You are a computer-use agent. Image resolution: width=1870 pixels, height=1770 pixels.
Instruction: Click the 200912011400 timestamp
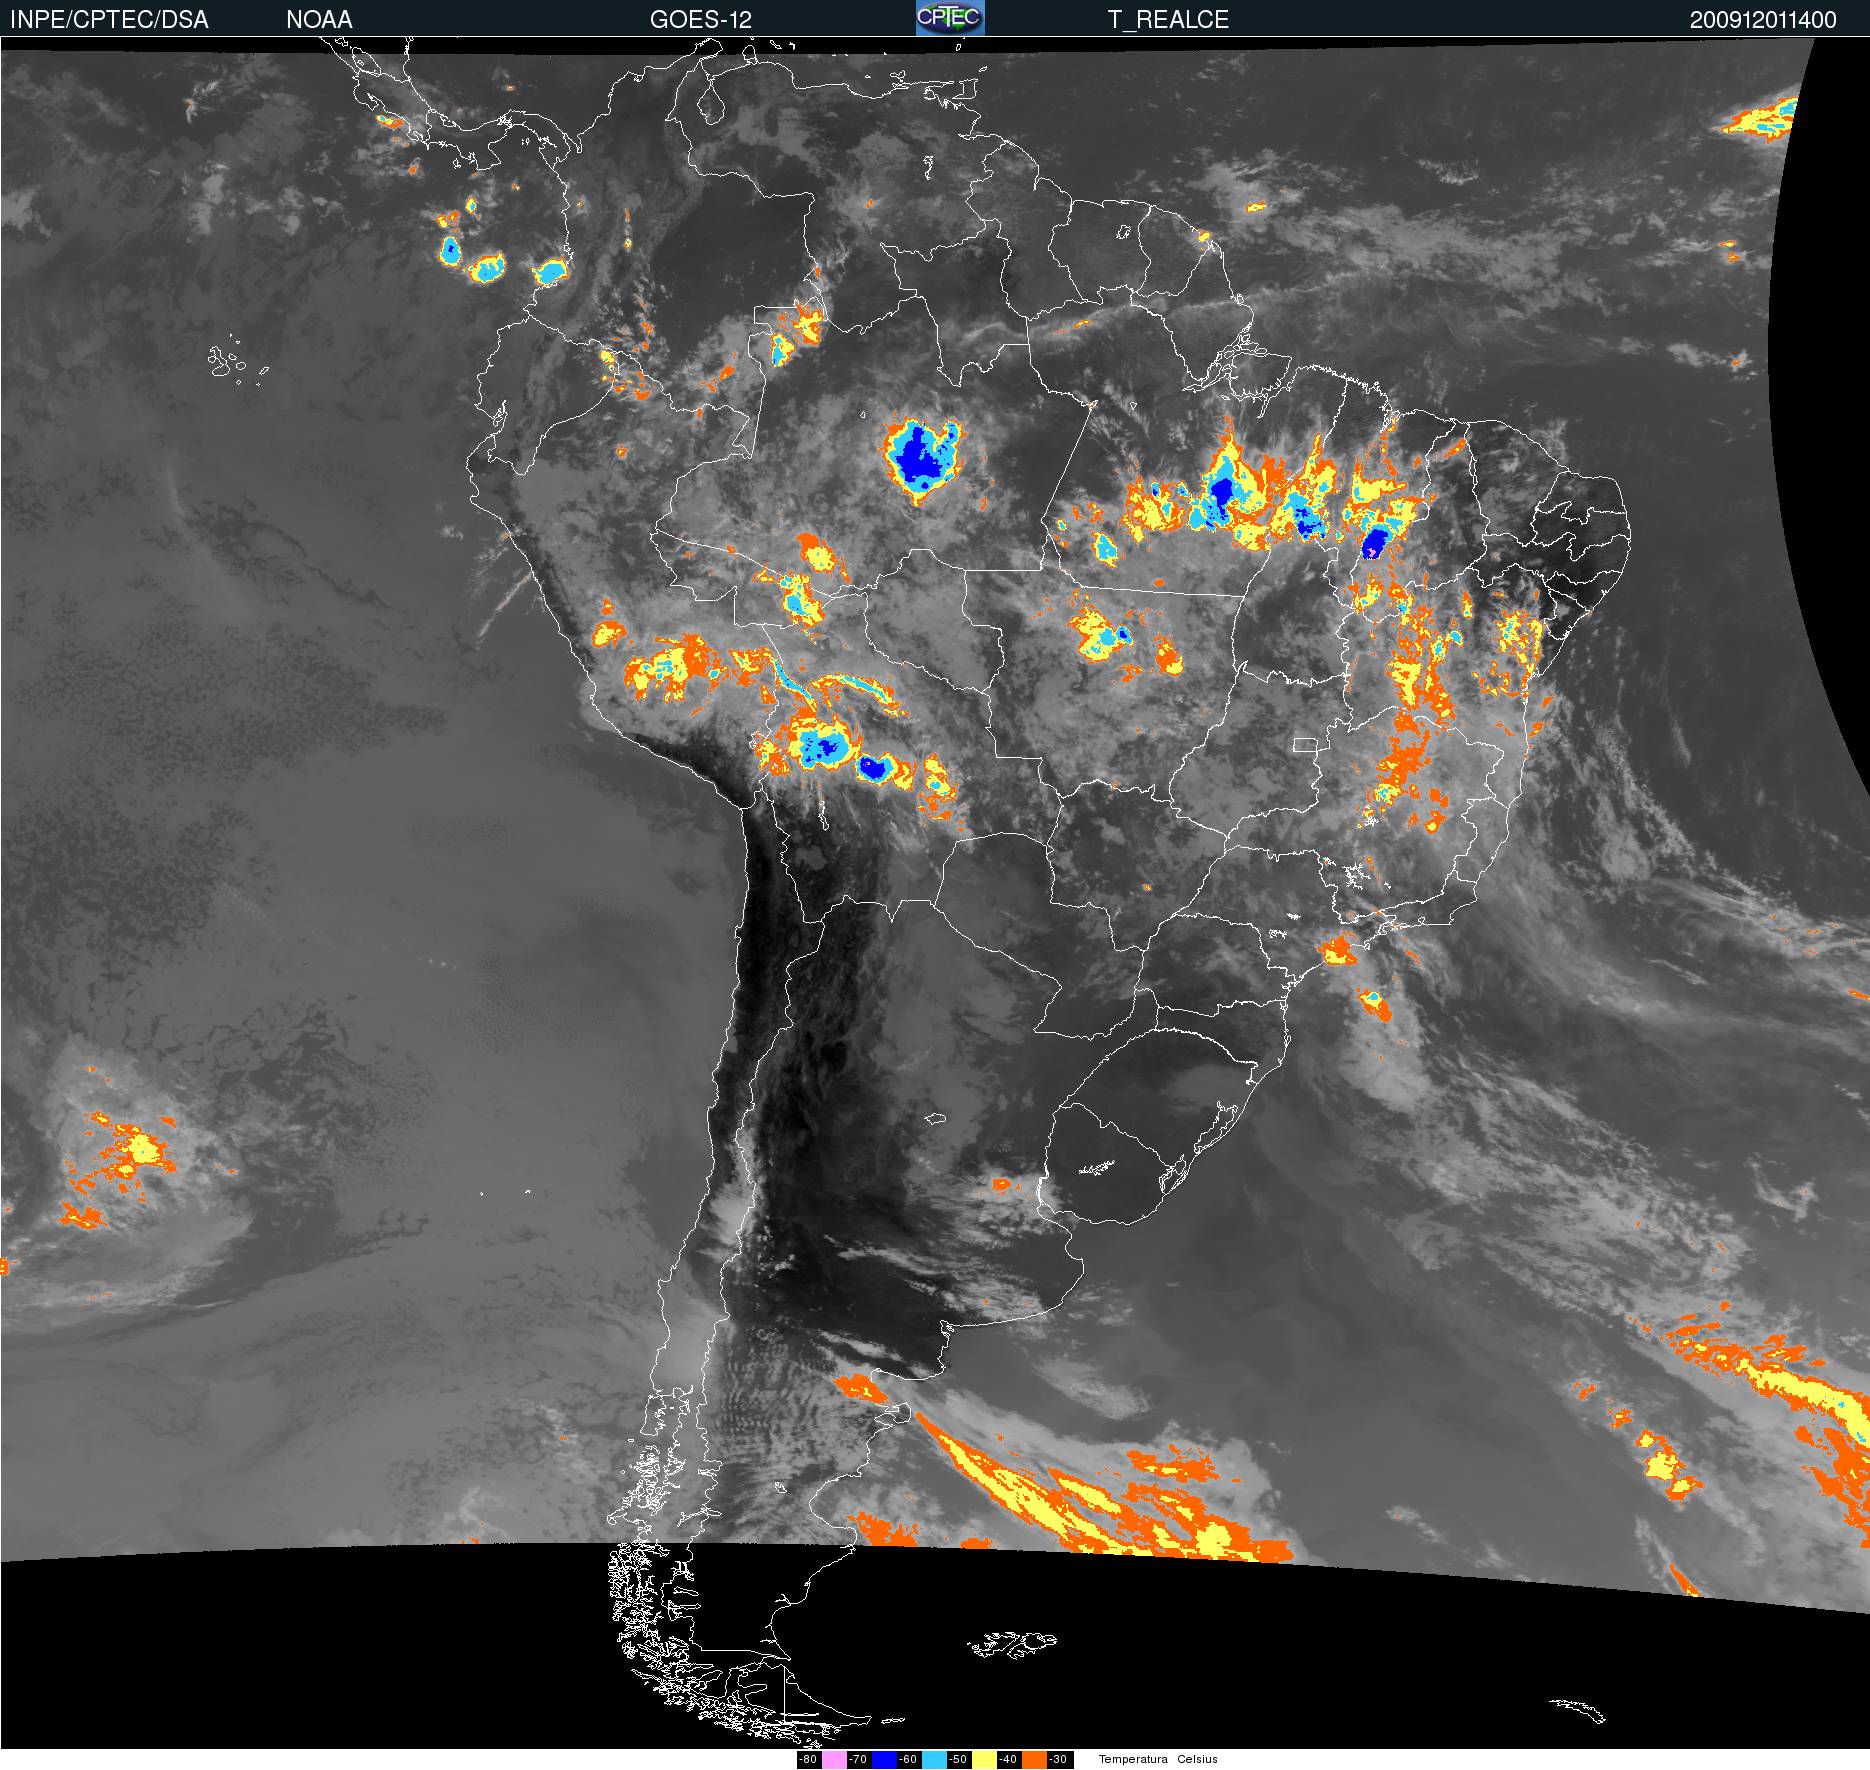[1763, 20]
